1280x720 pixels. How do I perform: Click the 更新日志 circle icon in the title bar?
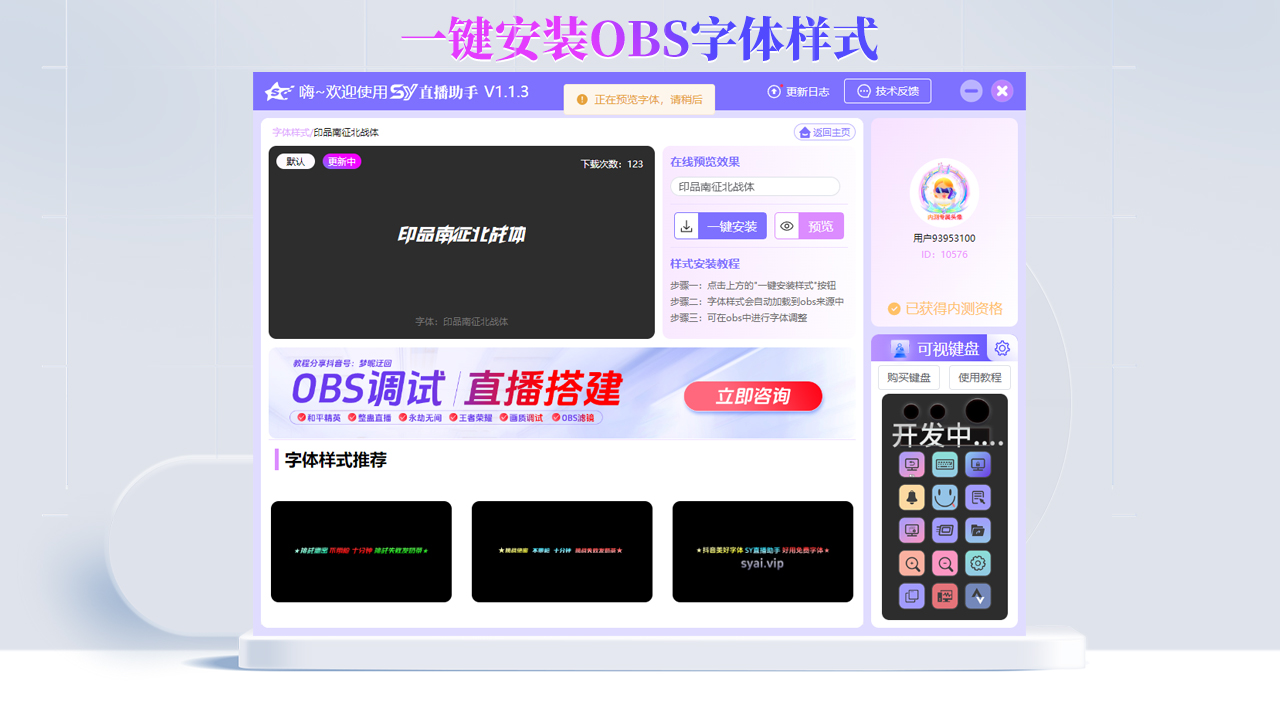pyautogui.click(x=774, y=91)
